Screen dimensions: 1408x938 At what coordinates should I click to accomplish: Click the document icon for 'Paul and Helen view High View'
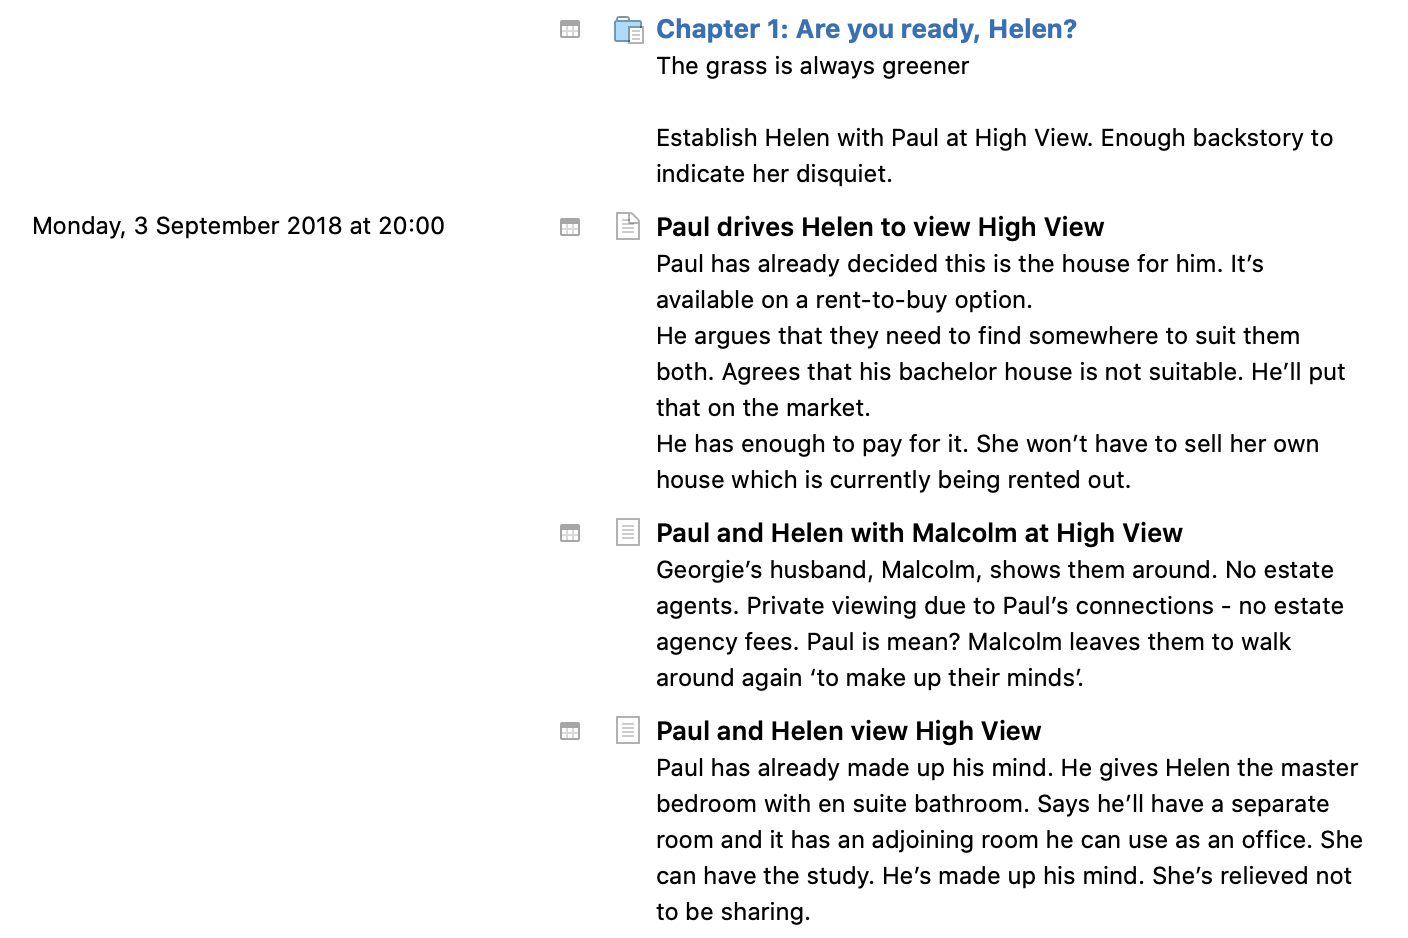tap(627, 730)
